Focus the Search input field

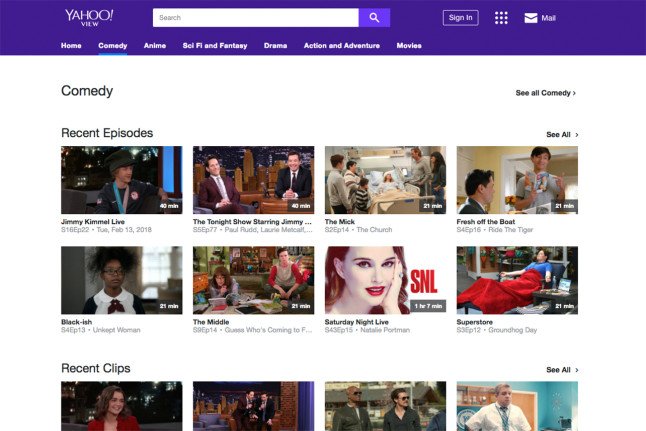pos(256,18)
